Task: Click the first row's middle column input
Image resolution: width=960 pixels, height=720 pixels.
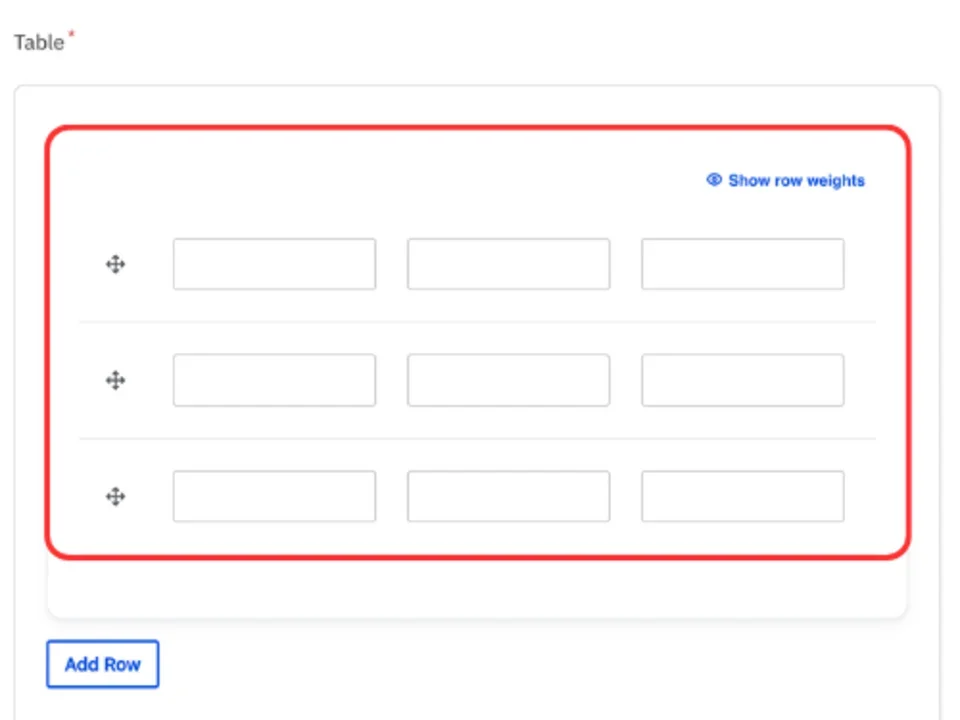Action: point(508,264)
